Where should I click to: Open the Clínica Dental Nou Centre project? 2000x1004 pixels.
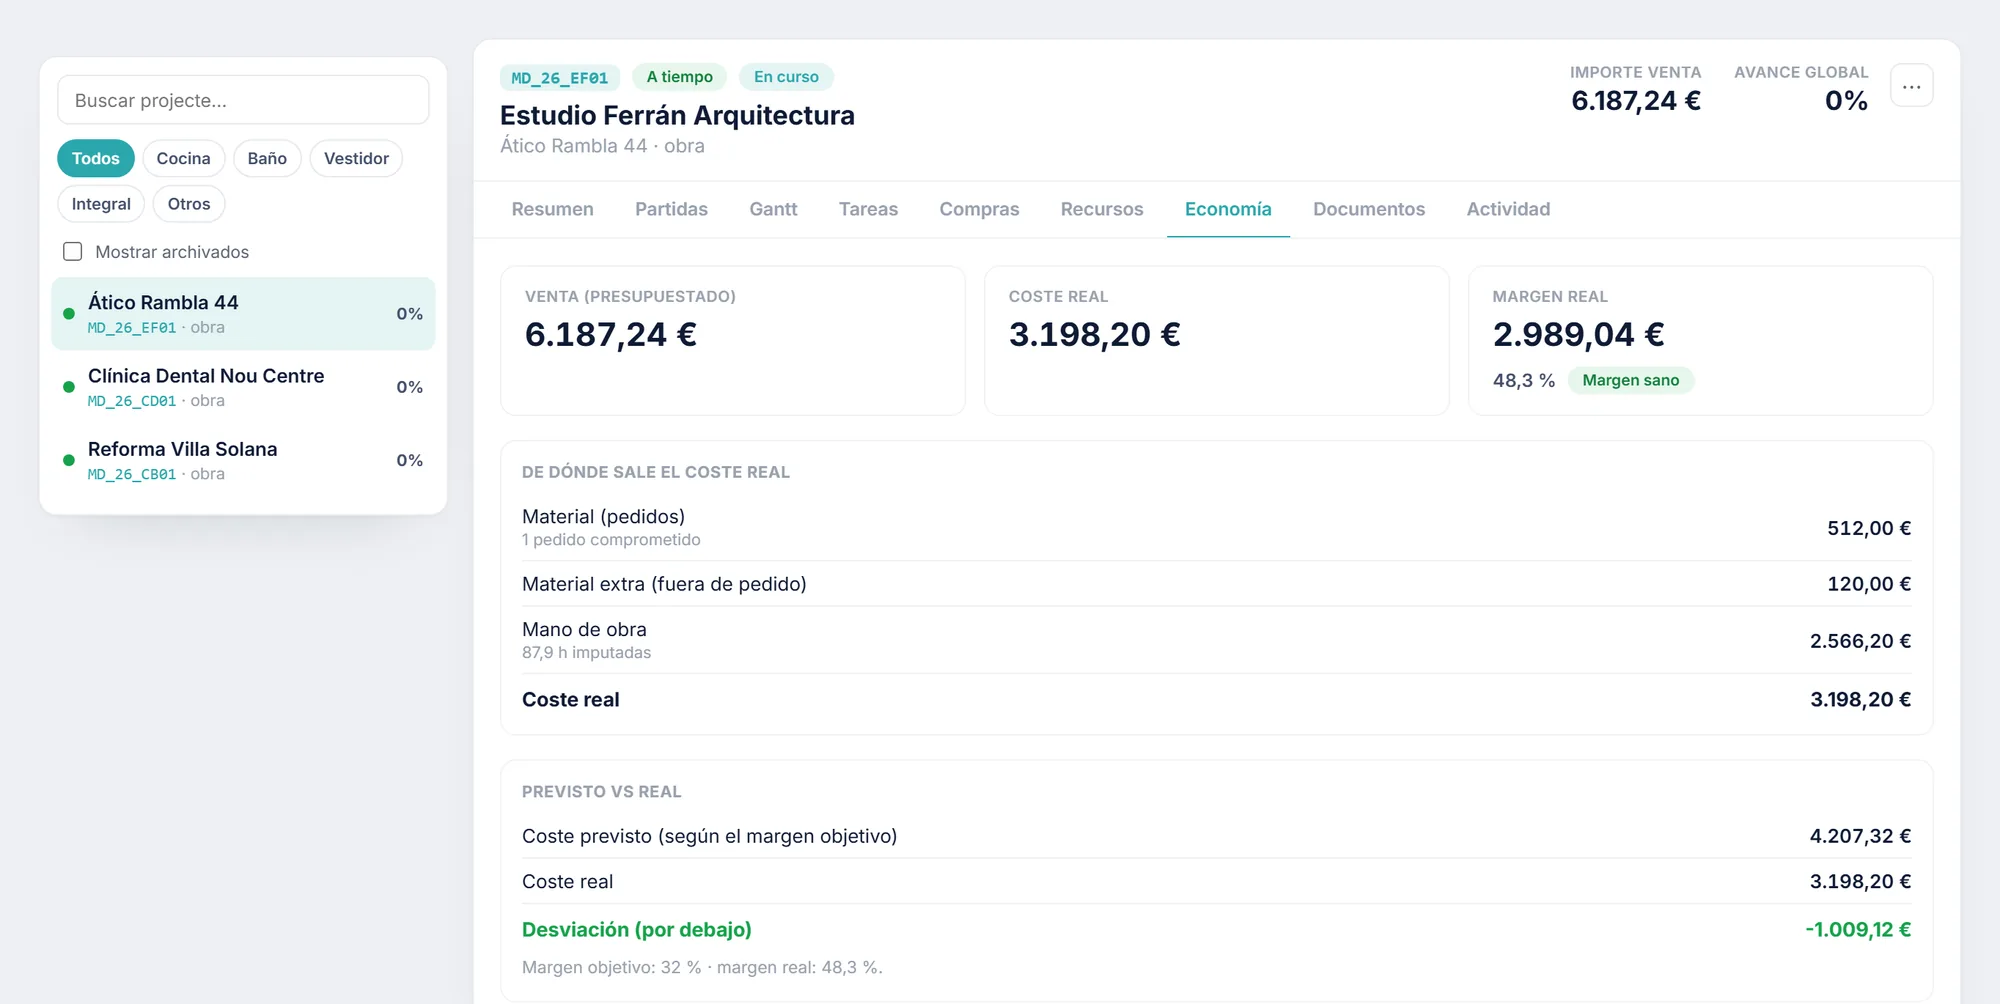pos(243,387)
